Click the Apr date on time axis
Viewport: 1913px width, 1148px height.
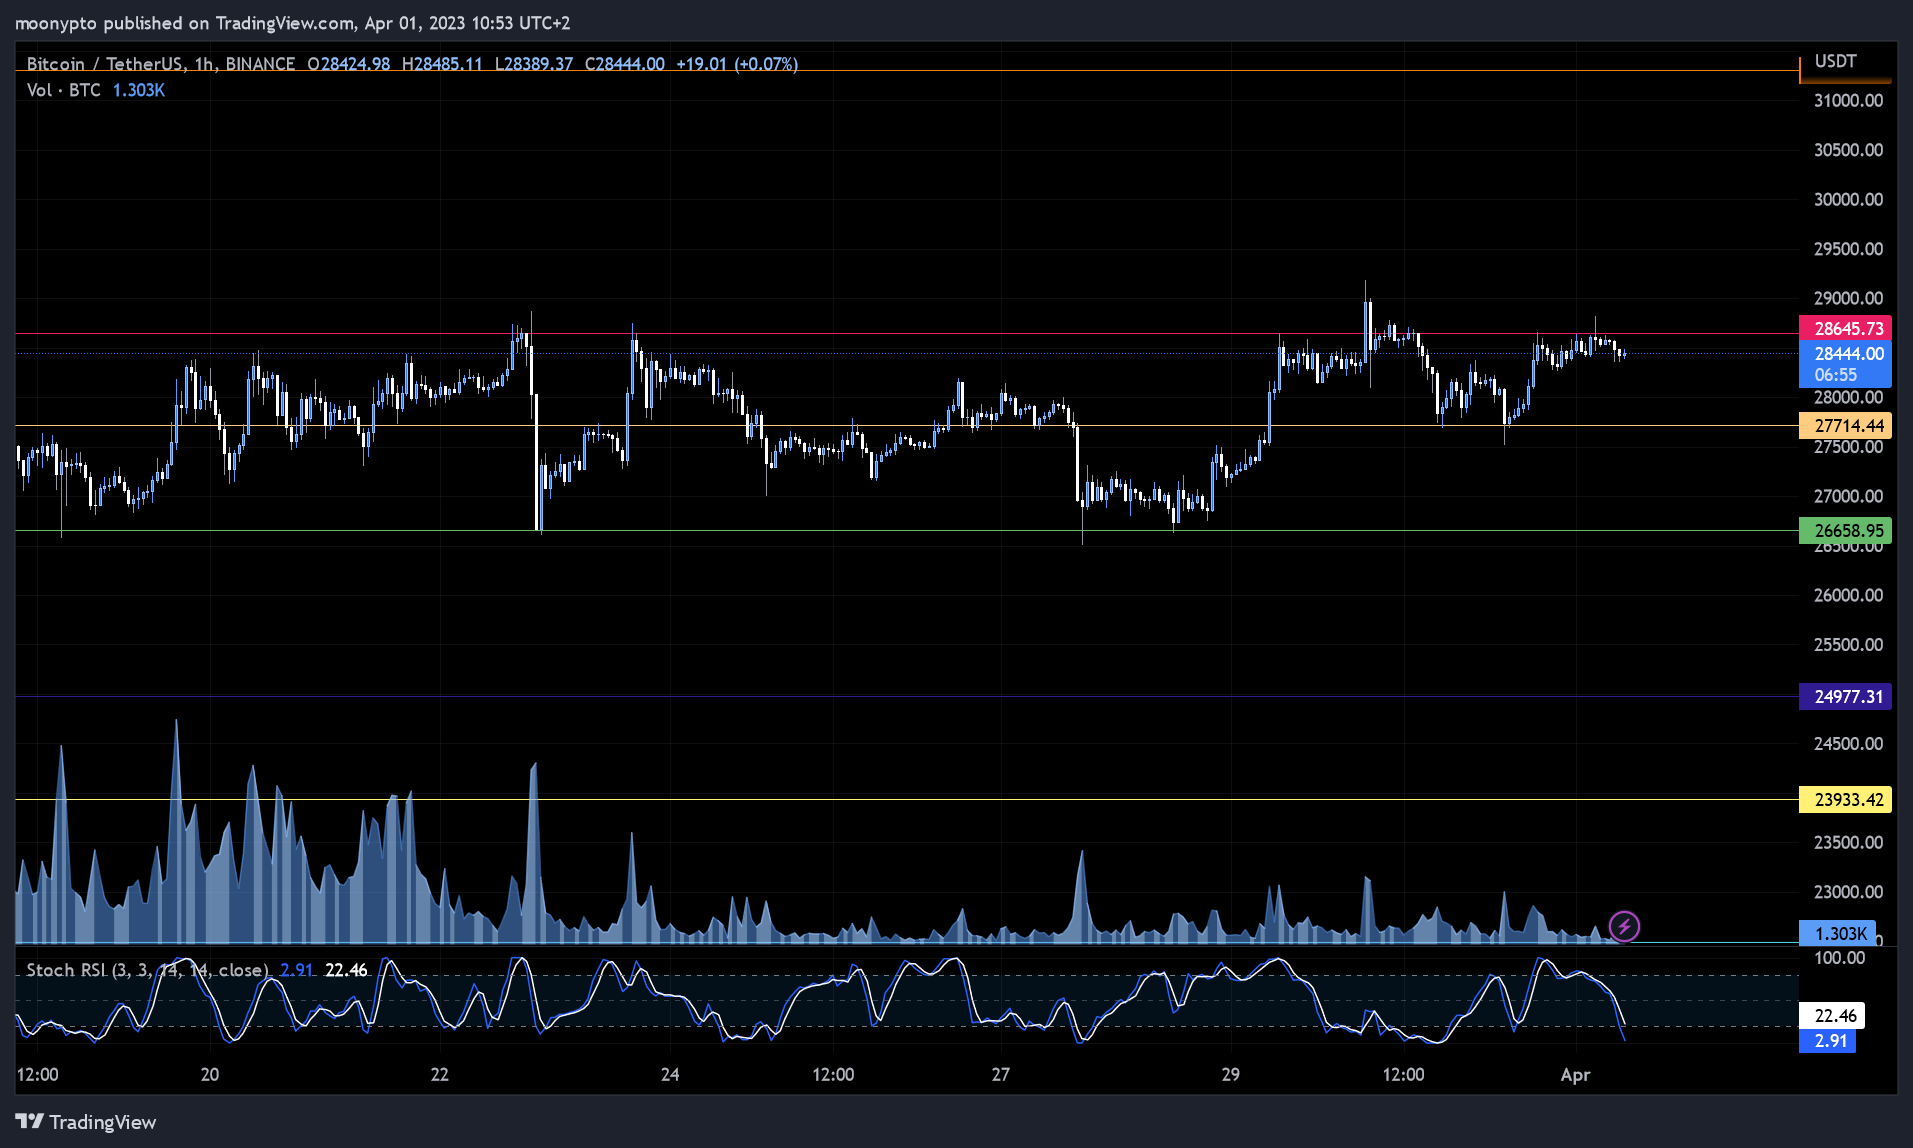(x=1575, y=1074)
